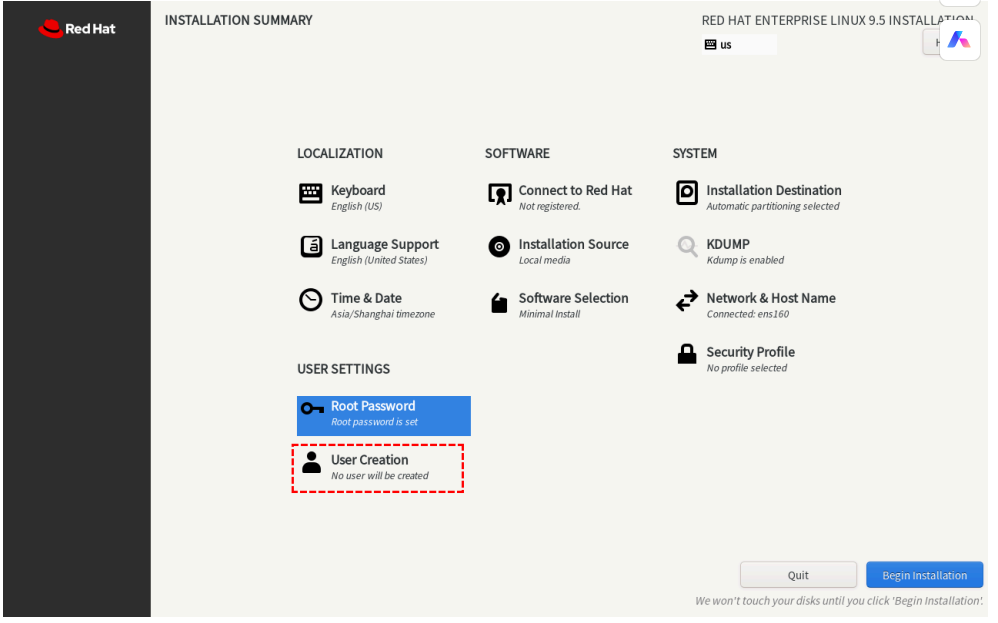
Task: Click 'Asia/Shanghai timezone' status text
Action: click(383, 314)
